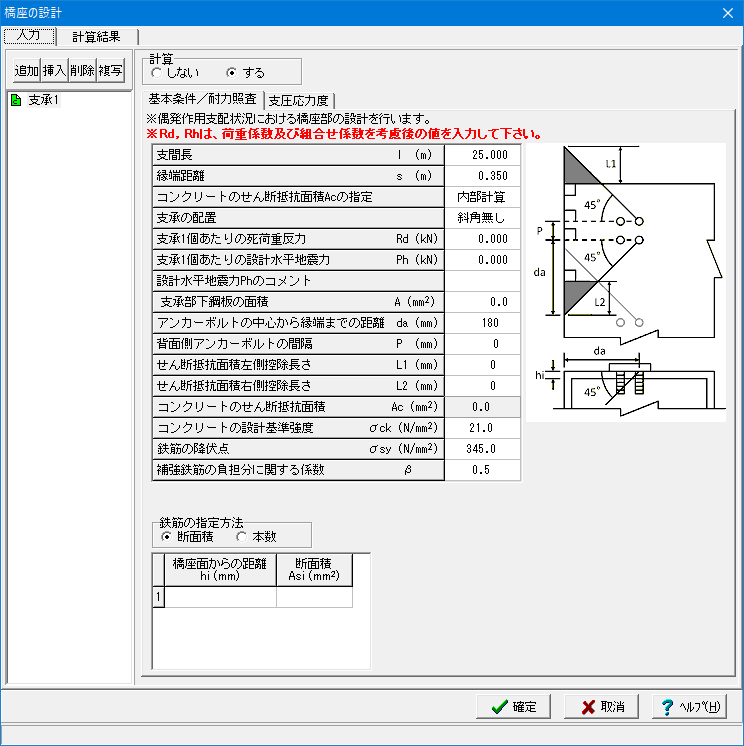The height and width of the screenshot is (746, 744).
Task: Click the 設計水平地震力Phのコメント input cell
Action: point(482,281)
